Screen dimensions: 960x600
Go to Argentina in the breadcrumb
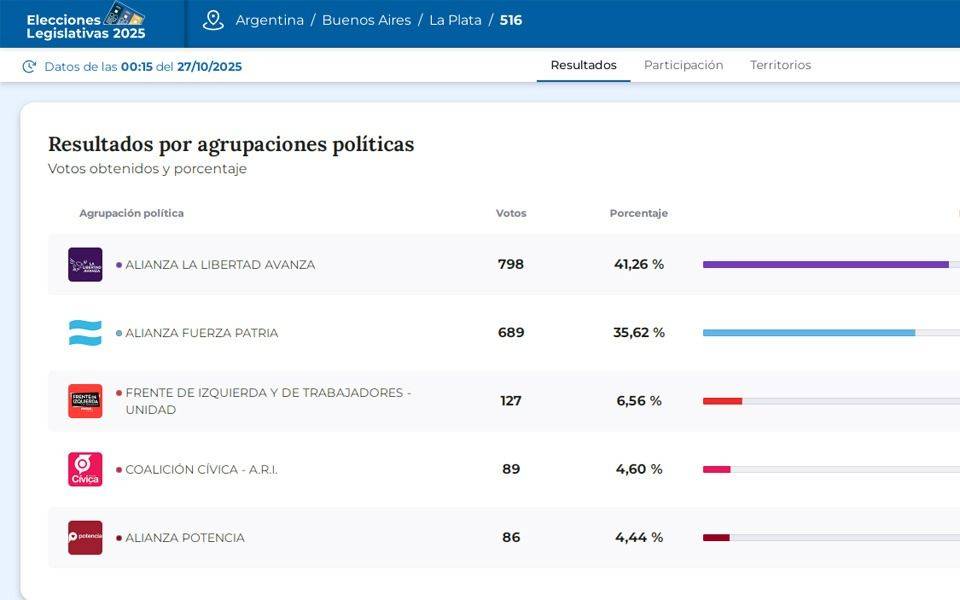(269, 21)
